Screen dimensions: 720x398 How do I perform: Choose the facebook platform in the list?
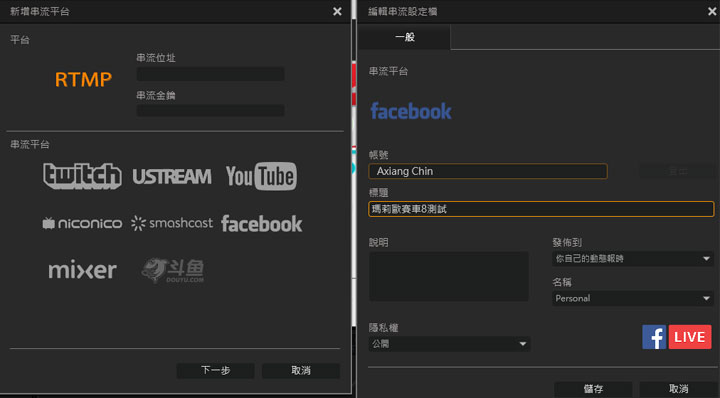click(x=261, y=224)
